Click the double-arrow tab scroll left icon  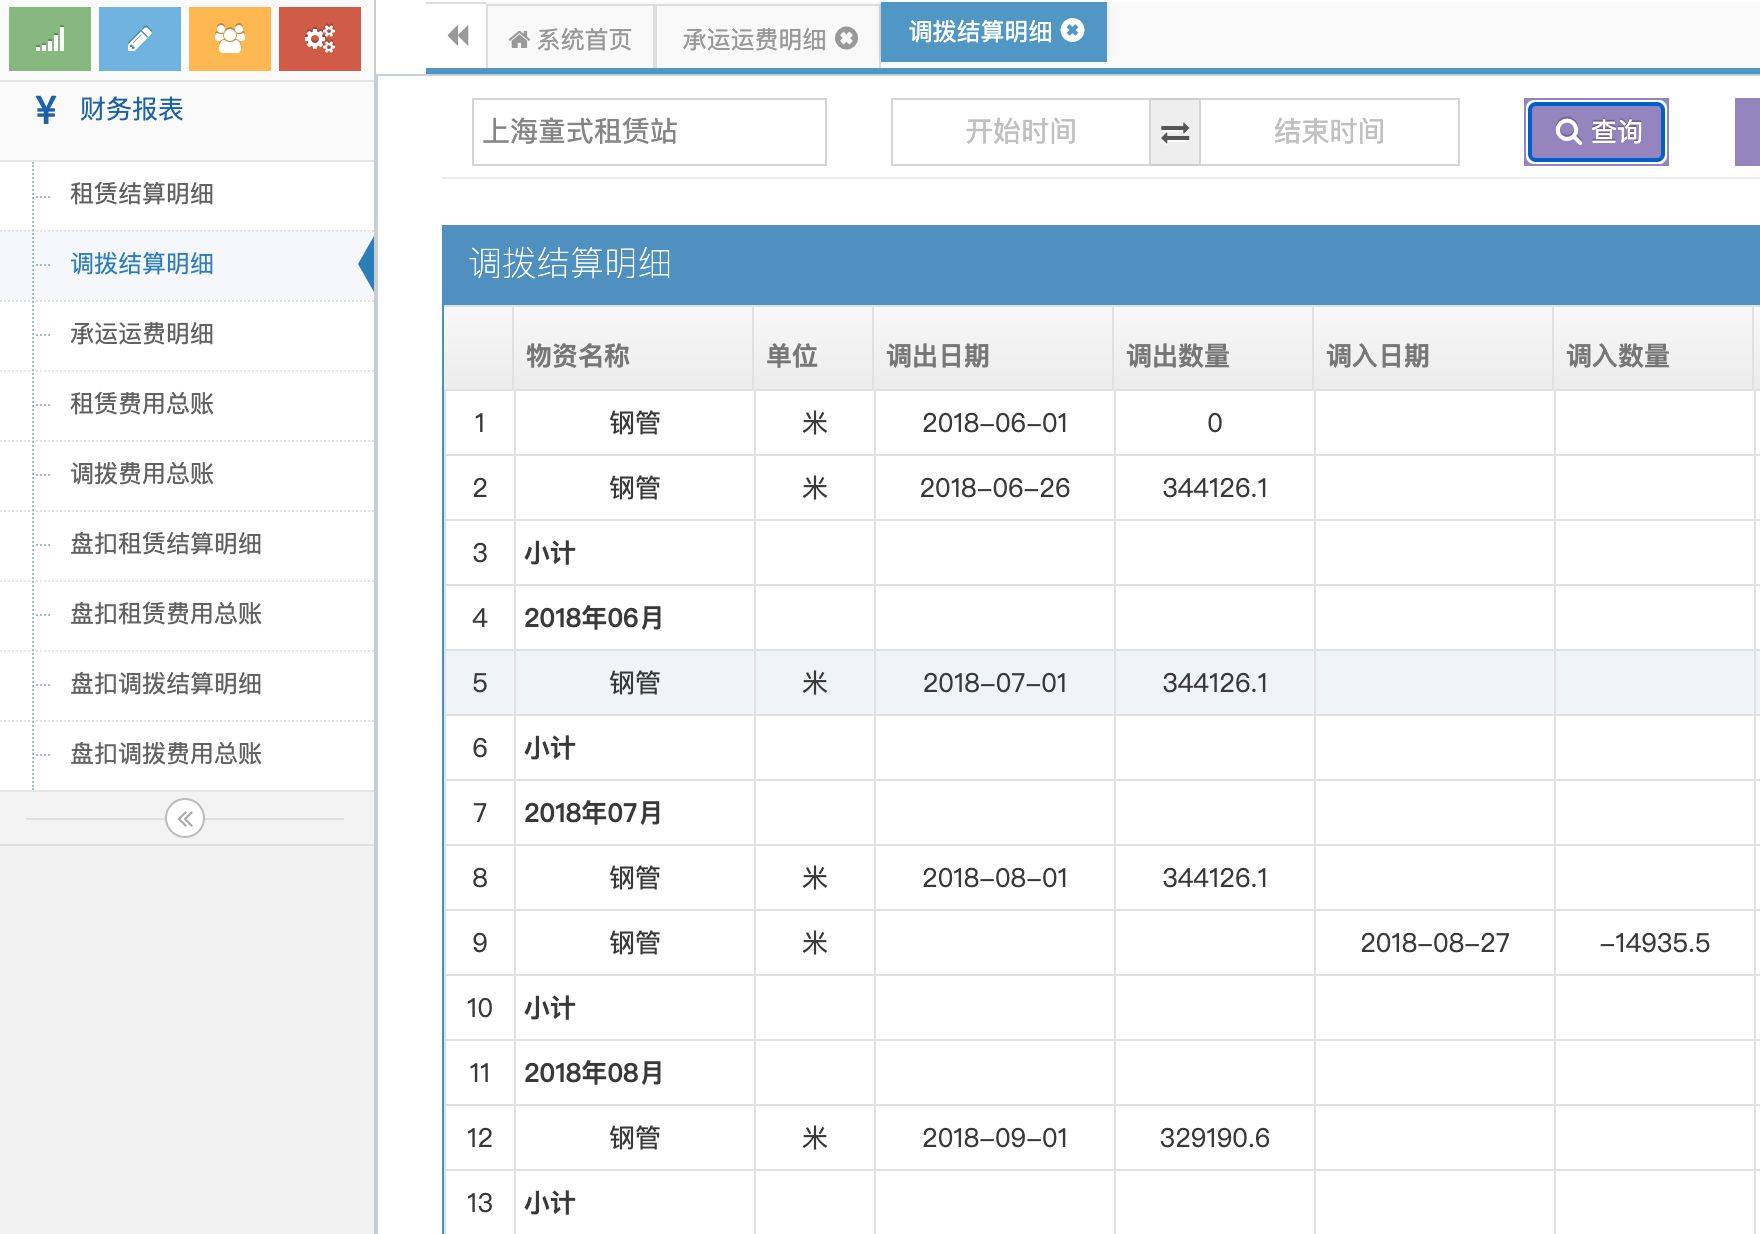[x=458, y=37]
